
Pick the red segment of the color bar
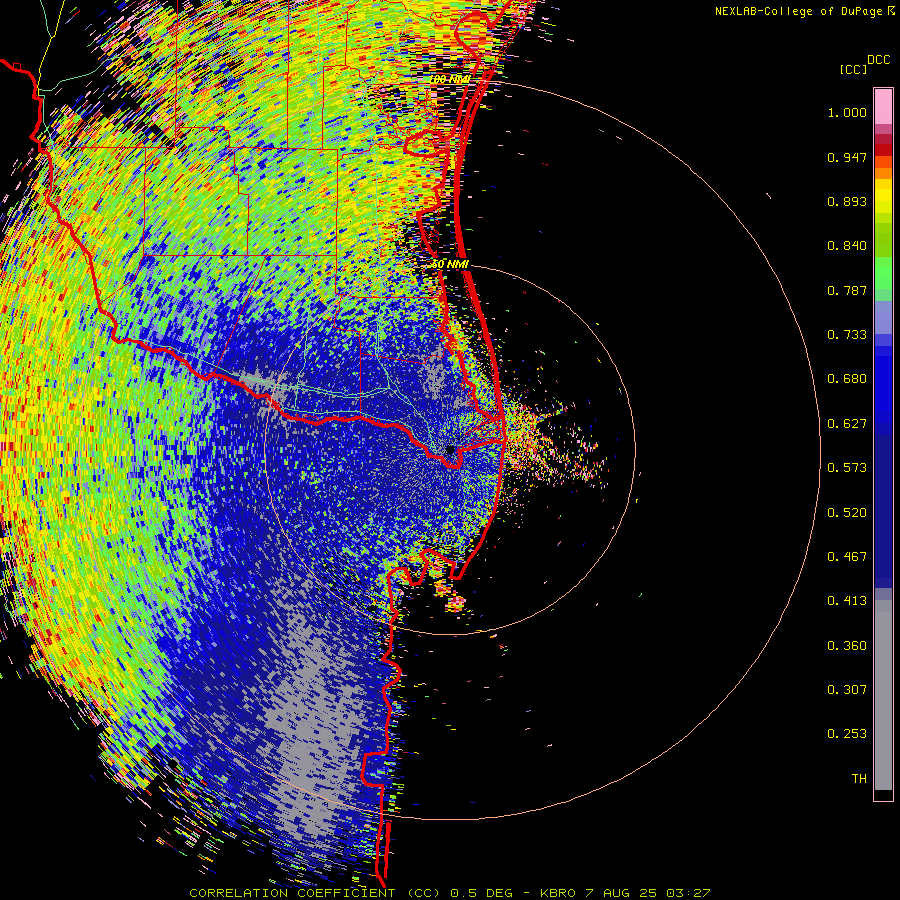pos(883,150)
